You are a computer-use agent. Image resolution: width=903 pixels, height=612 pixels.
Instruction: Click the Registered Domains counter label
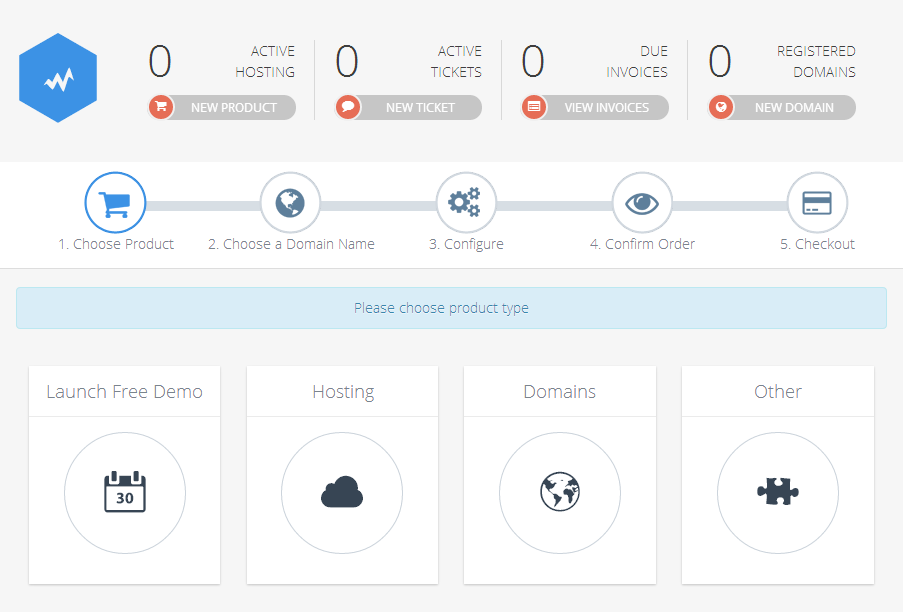coord(816,62)
